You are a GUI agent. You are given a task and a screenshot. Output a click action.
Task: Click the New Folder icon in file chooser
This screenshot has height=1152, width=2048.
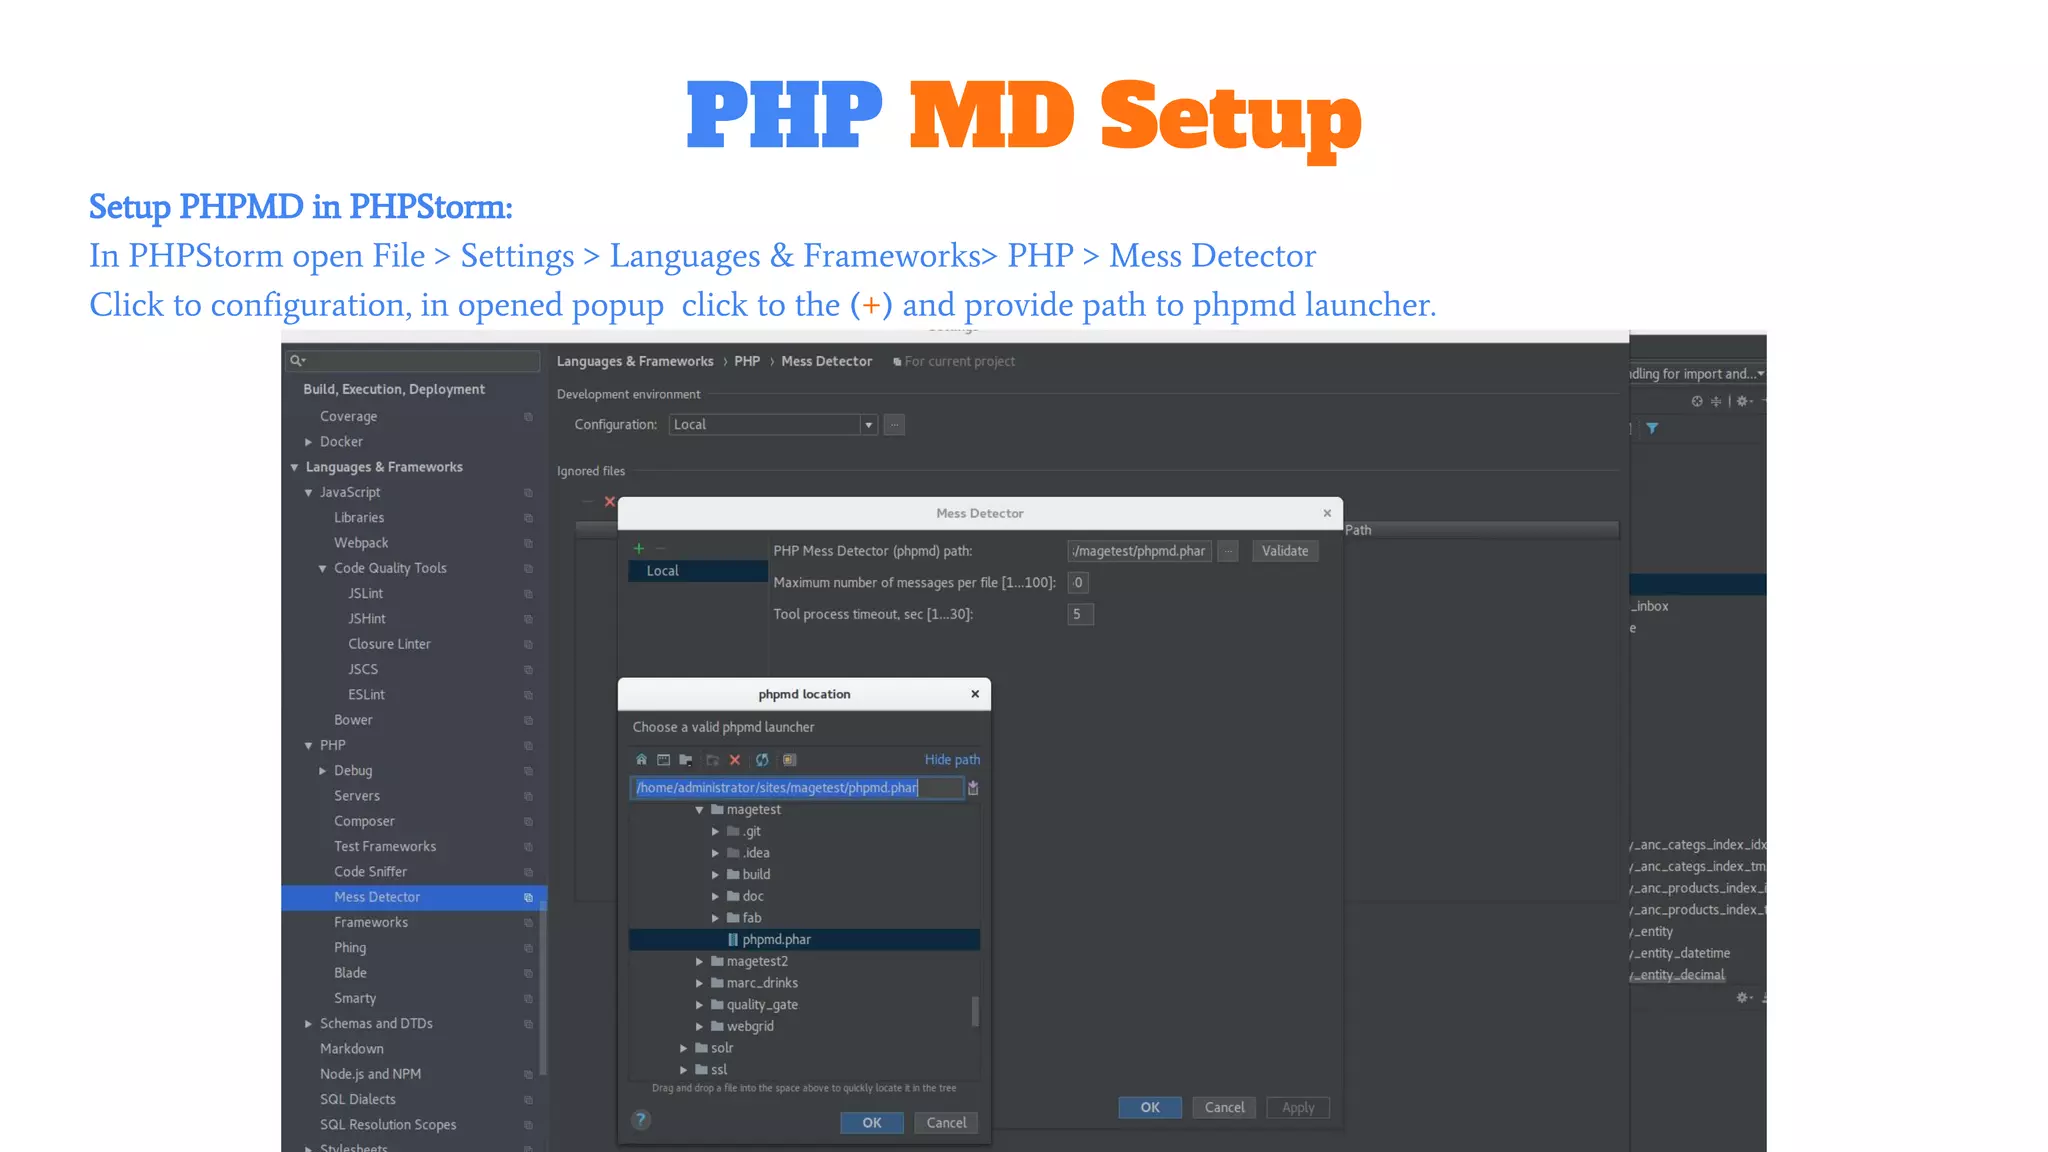tap(712, 760)
